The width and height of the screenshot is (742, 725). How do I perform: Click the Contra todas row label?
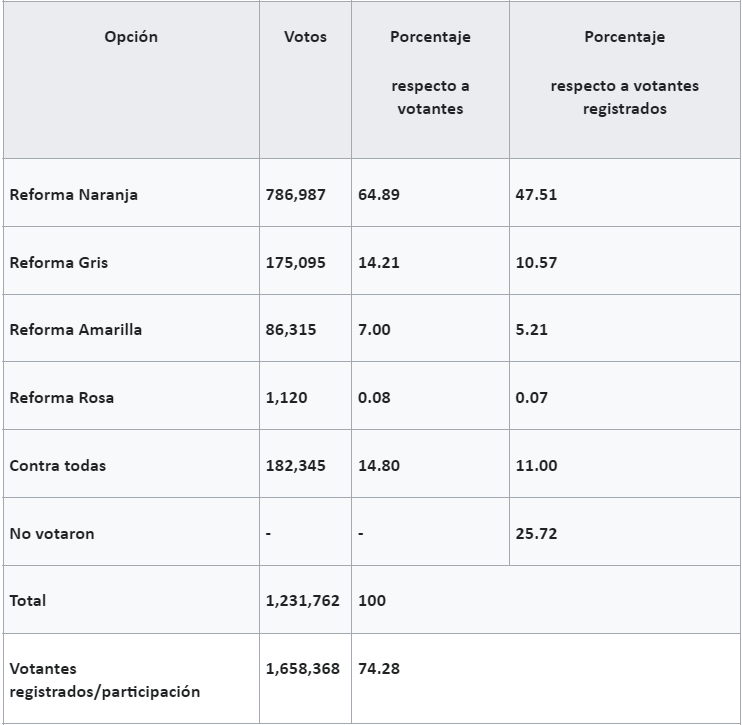click(58, 465)
